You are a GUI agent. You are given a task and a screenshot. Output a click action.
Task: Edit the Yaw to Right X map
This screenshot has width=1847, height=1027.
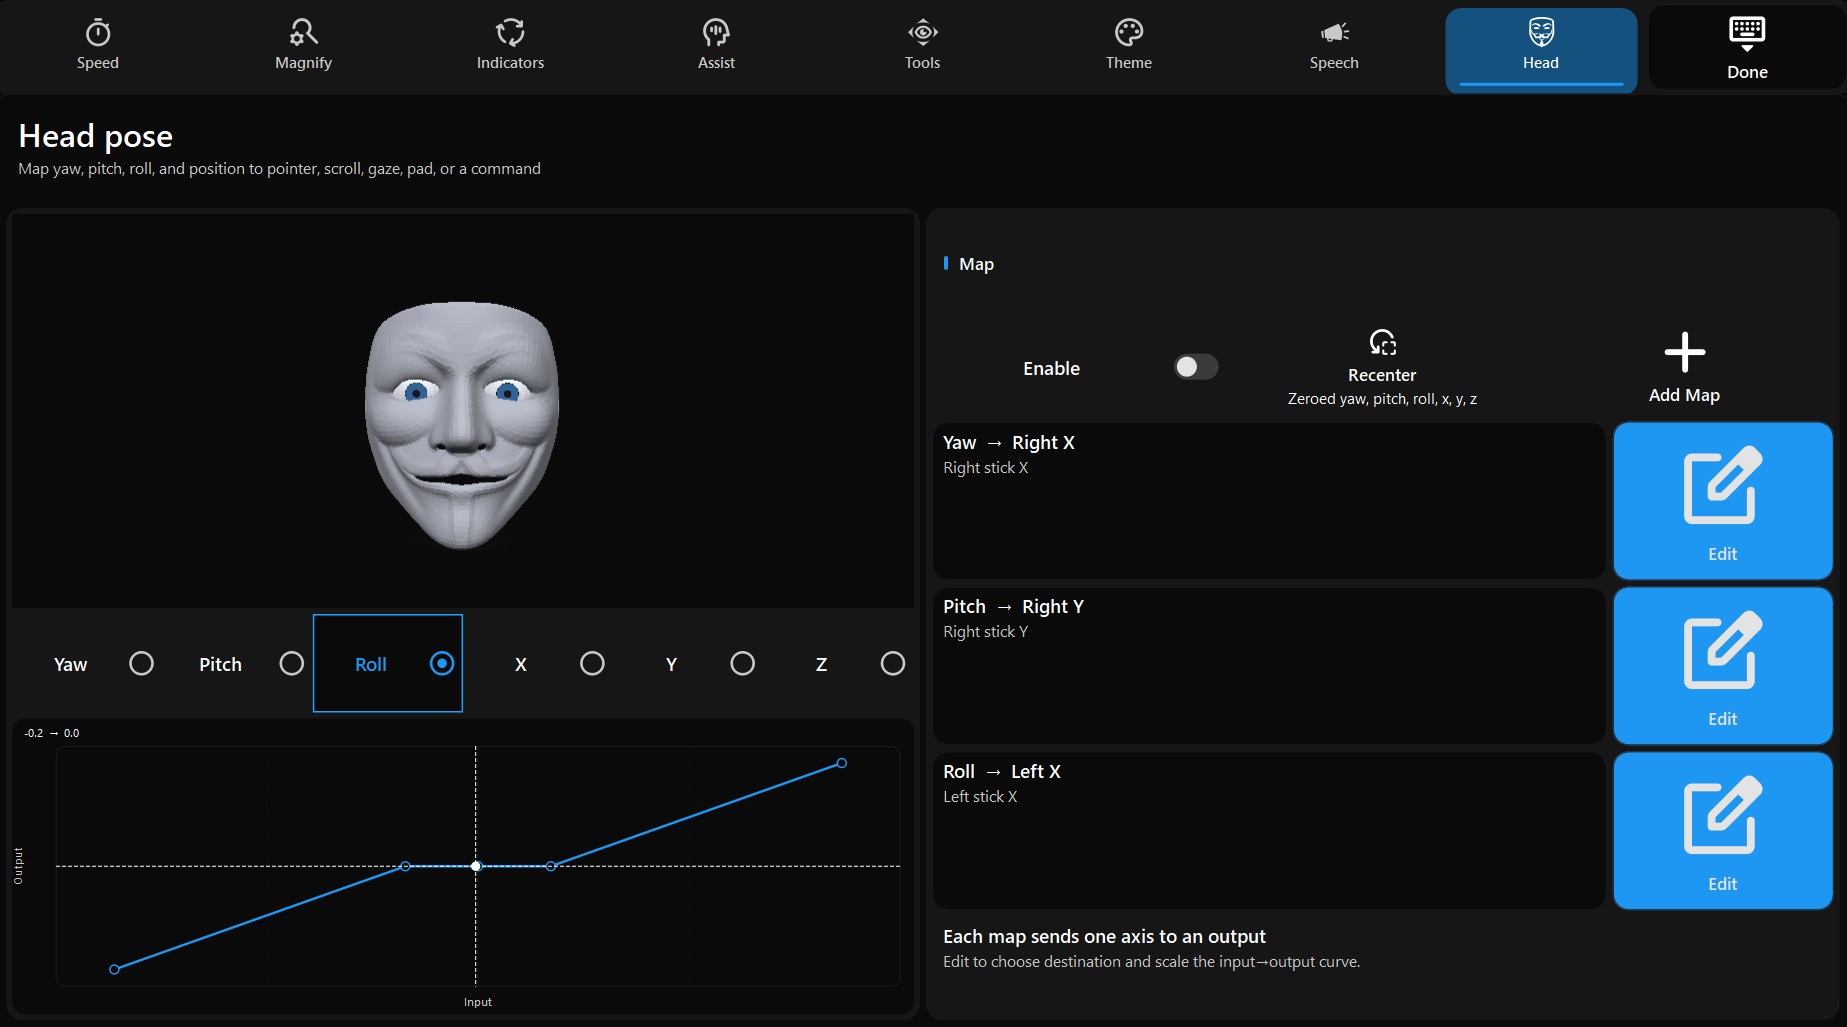1723,501
